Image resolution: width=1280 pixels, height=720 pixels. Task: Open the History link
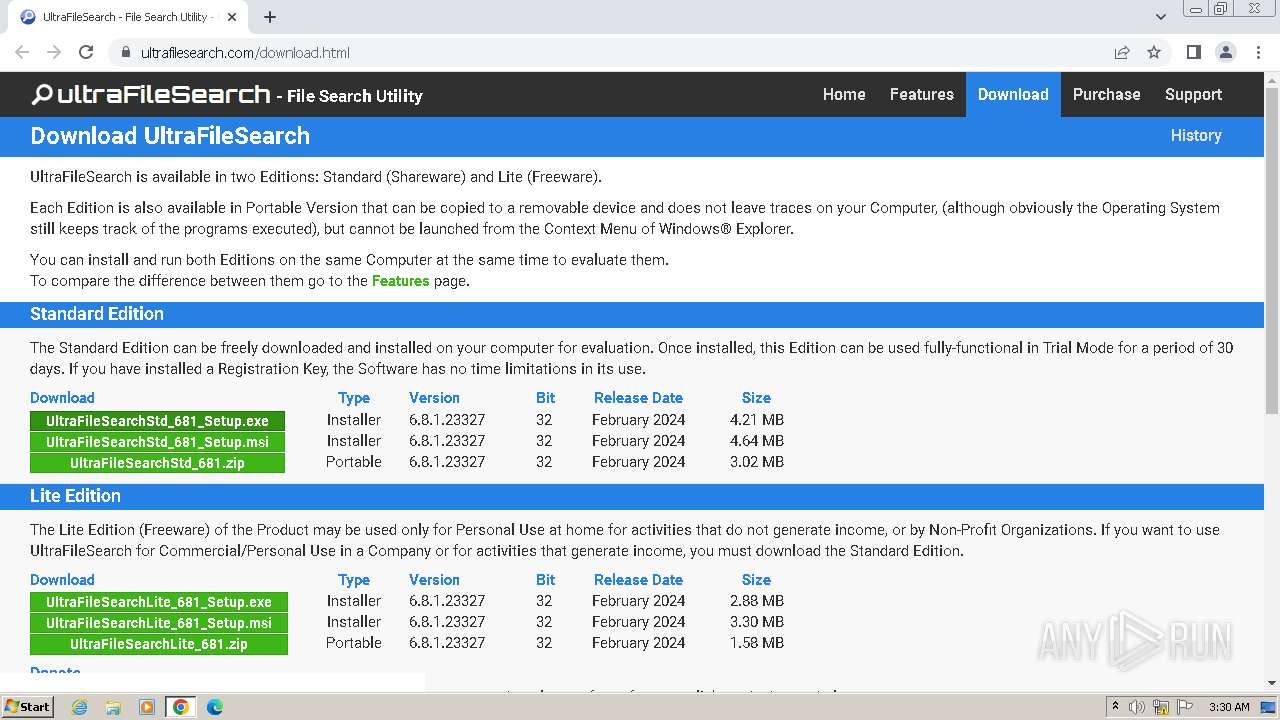[1196, 135]
